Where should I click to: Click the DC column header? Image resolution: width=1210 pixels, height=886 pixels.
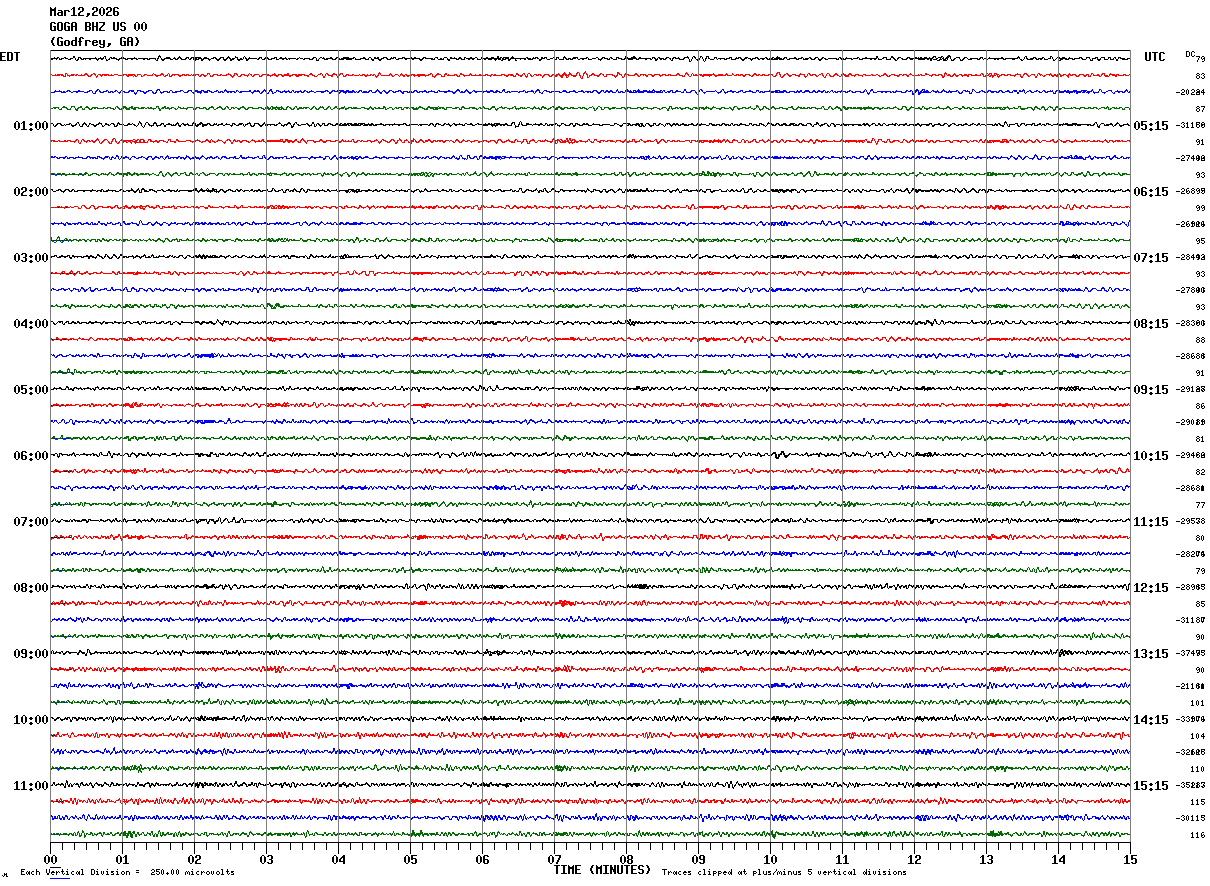1190,54
